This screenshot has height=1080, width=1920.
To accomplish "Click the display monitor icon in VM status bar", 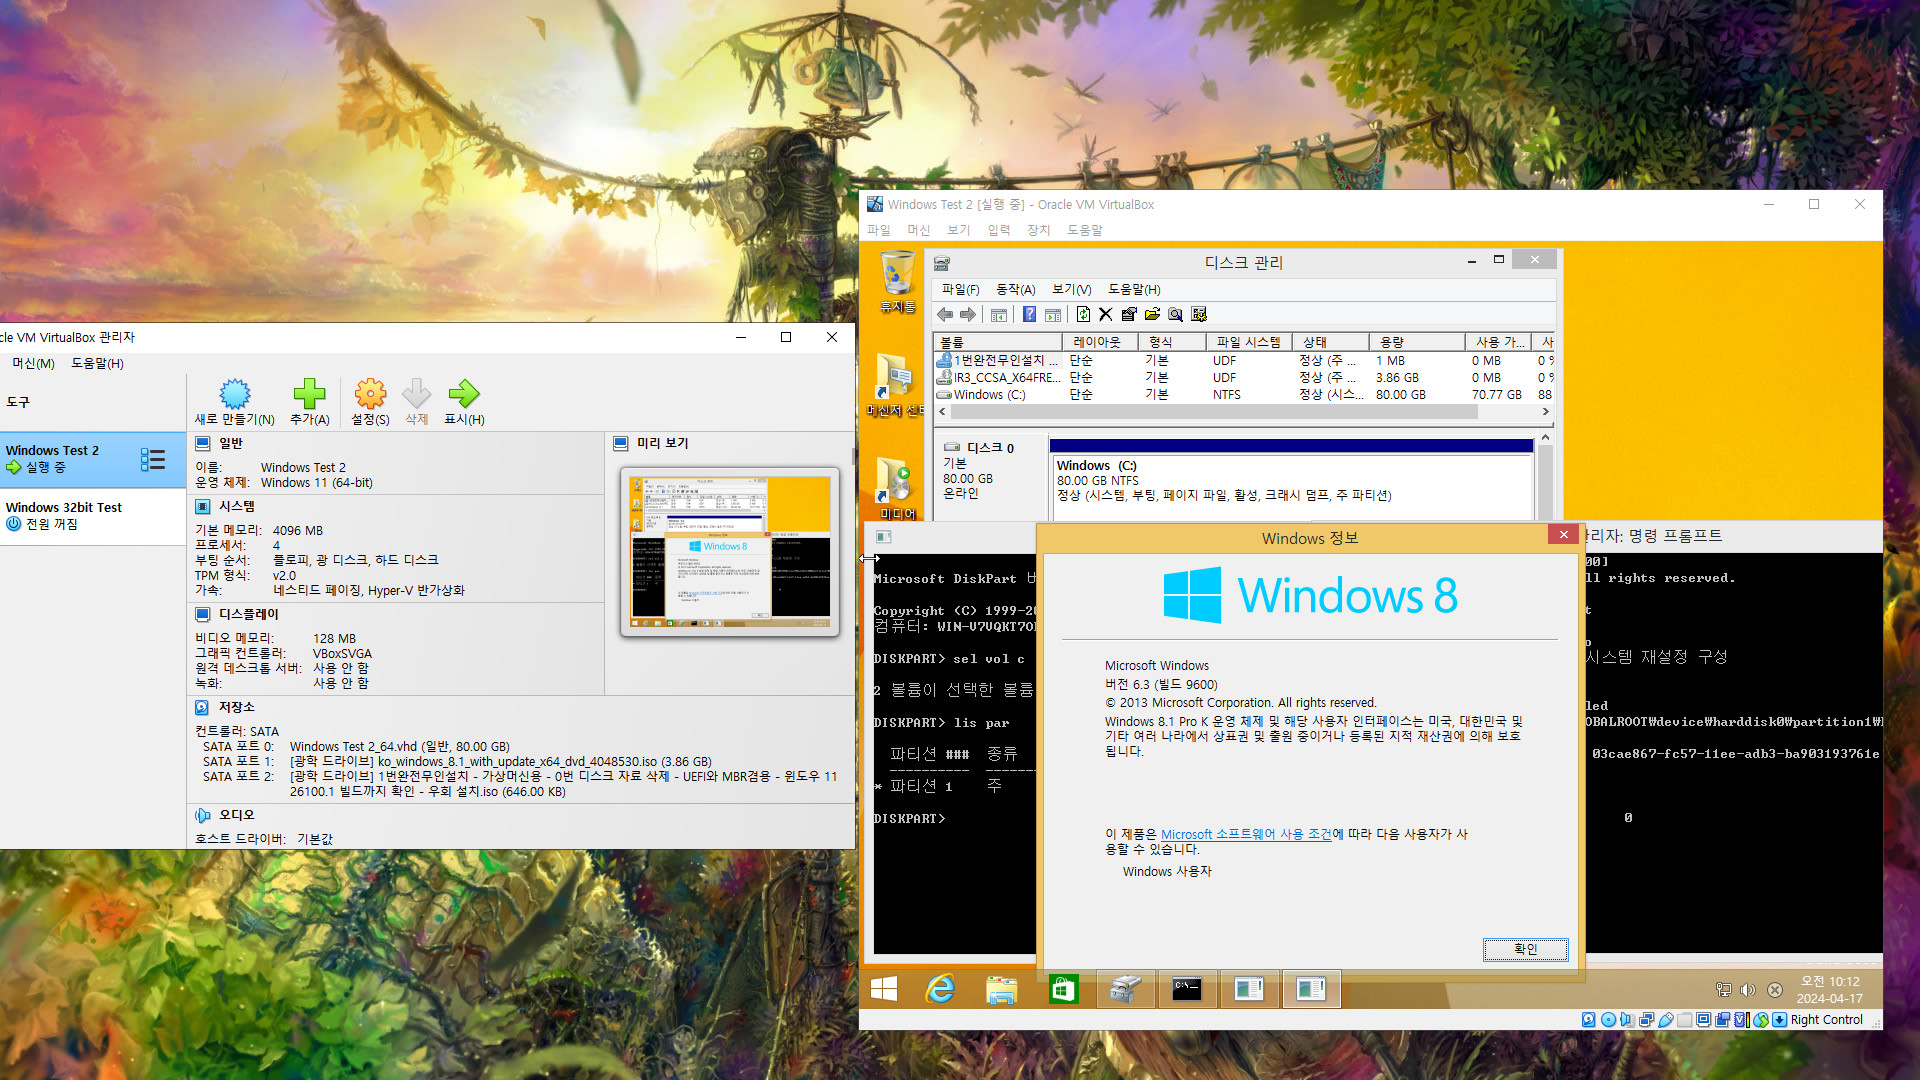I will [1704, 1020].
